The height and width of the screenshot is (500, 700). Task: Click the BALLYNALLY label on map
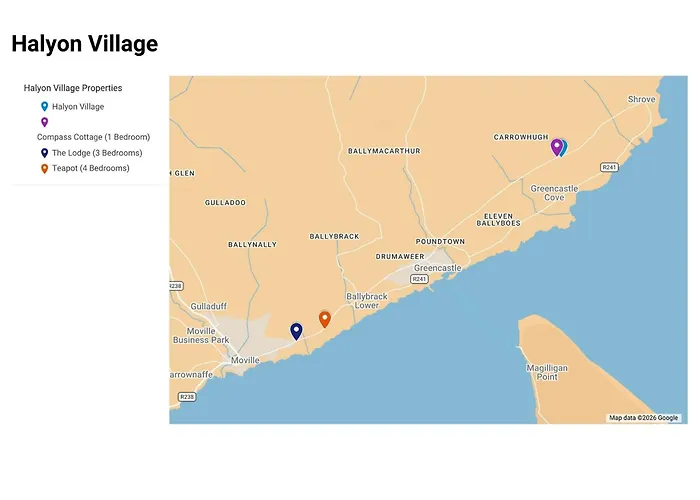(x=253, y=245)
